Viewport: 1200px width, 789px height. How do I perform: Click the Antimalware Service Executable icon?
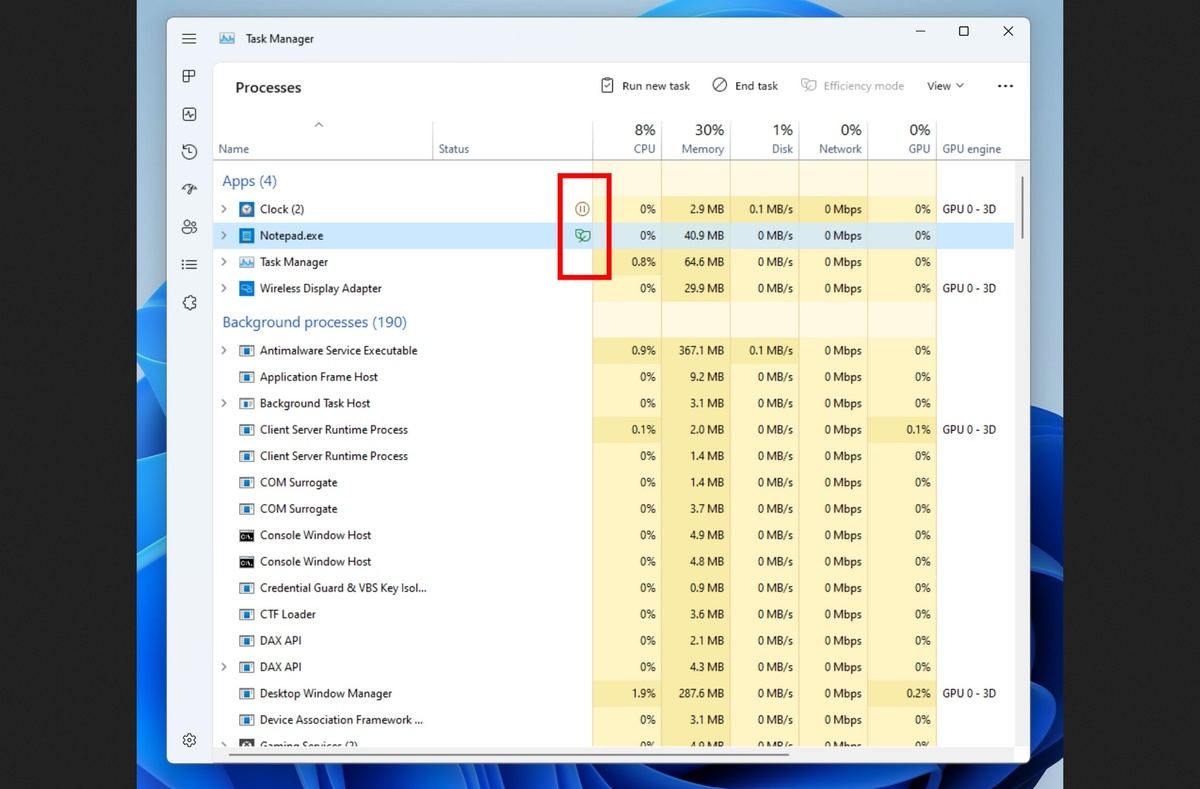point(247,351)
